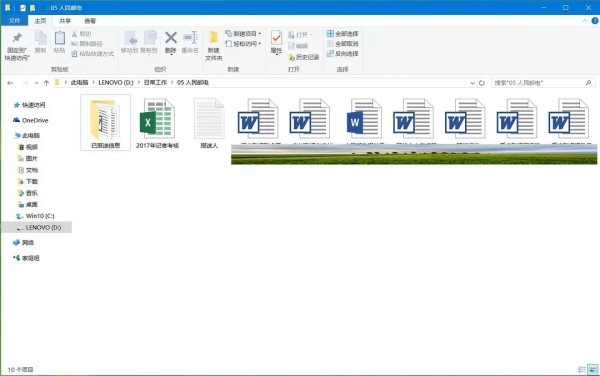Open Documents (文档) in the sidebar
The height and width of the screenshot is (376, 600).
point(28,170)
